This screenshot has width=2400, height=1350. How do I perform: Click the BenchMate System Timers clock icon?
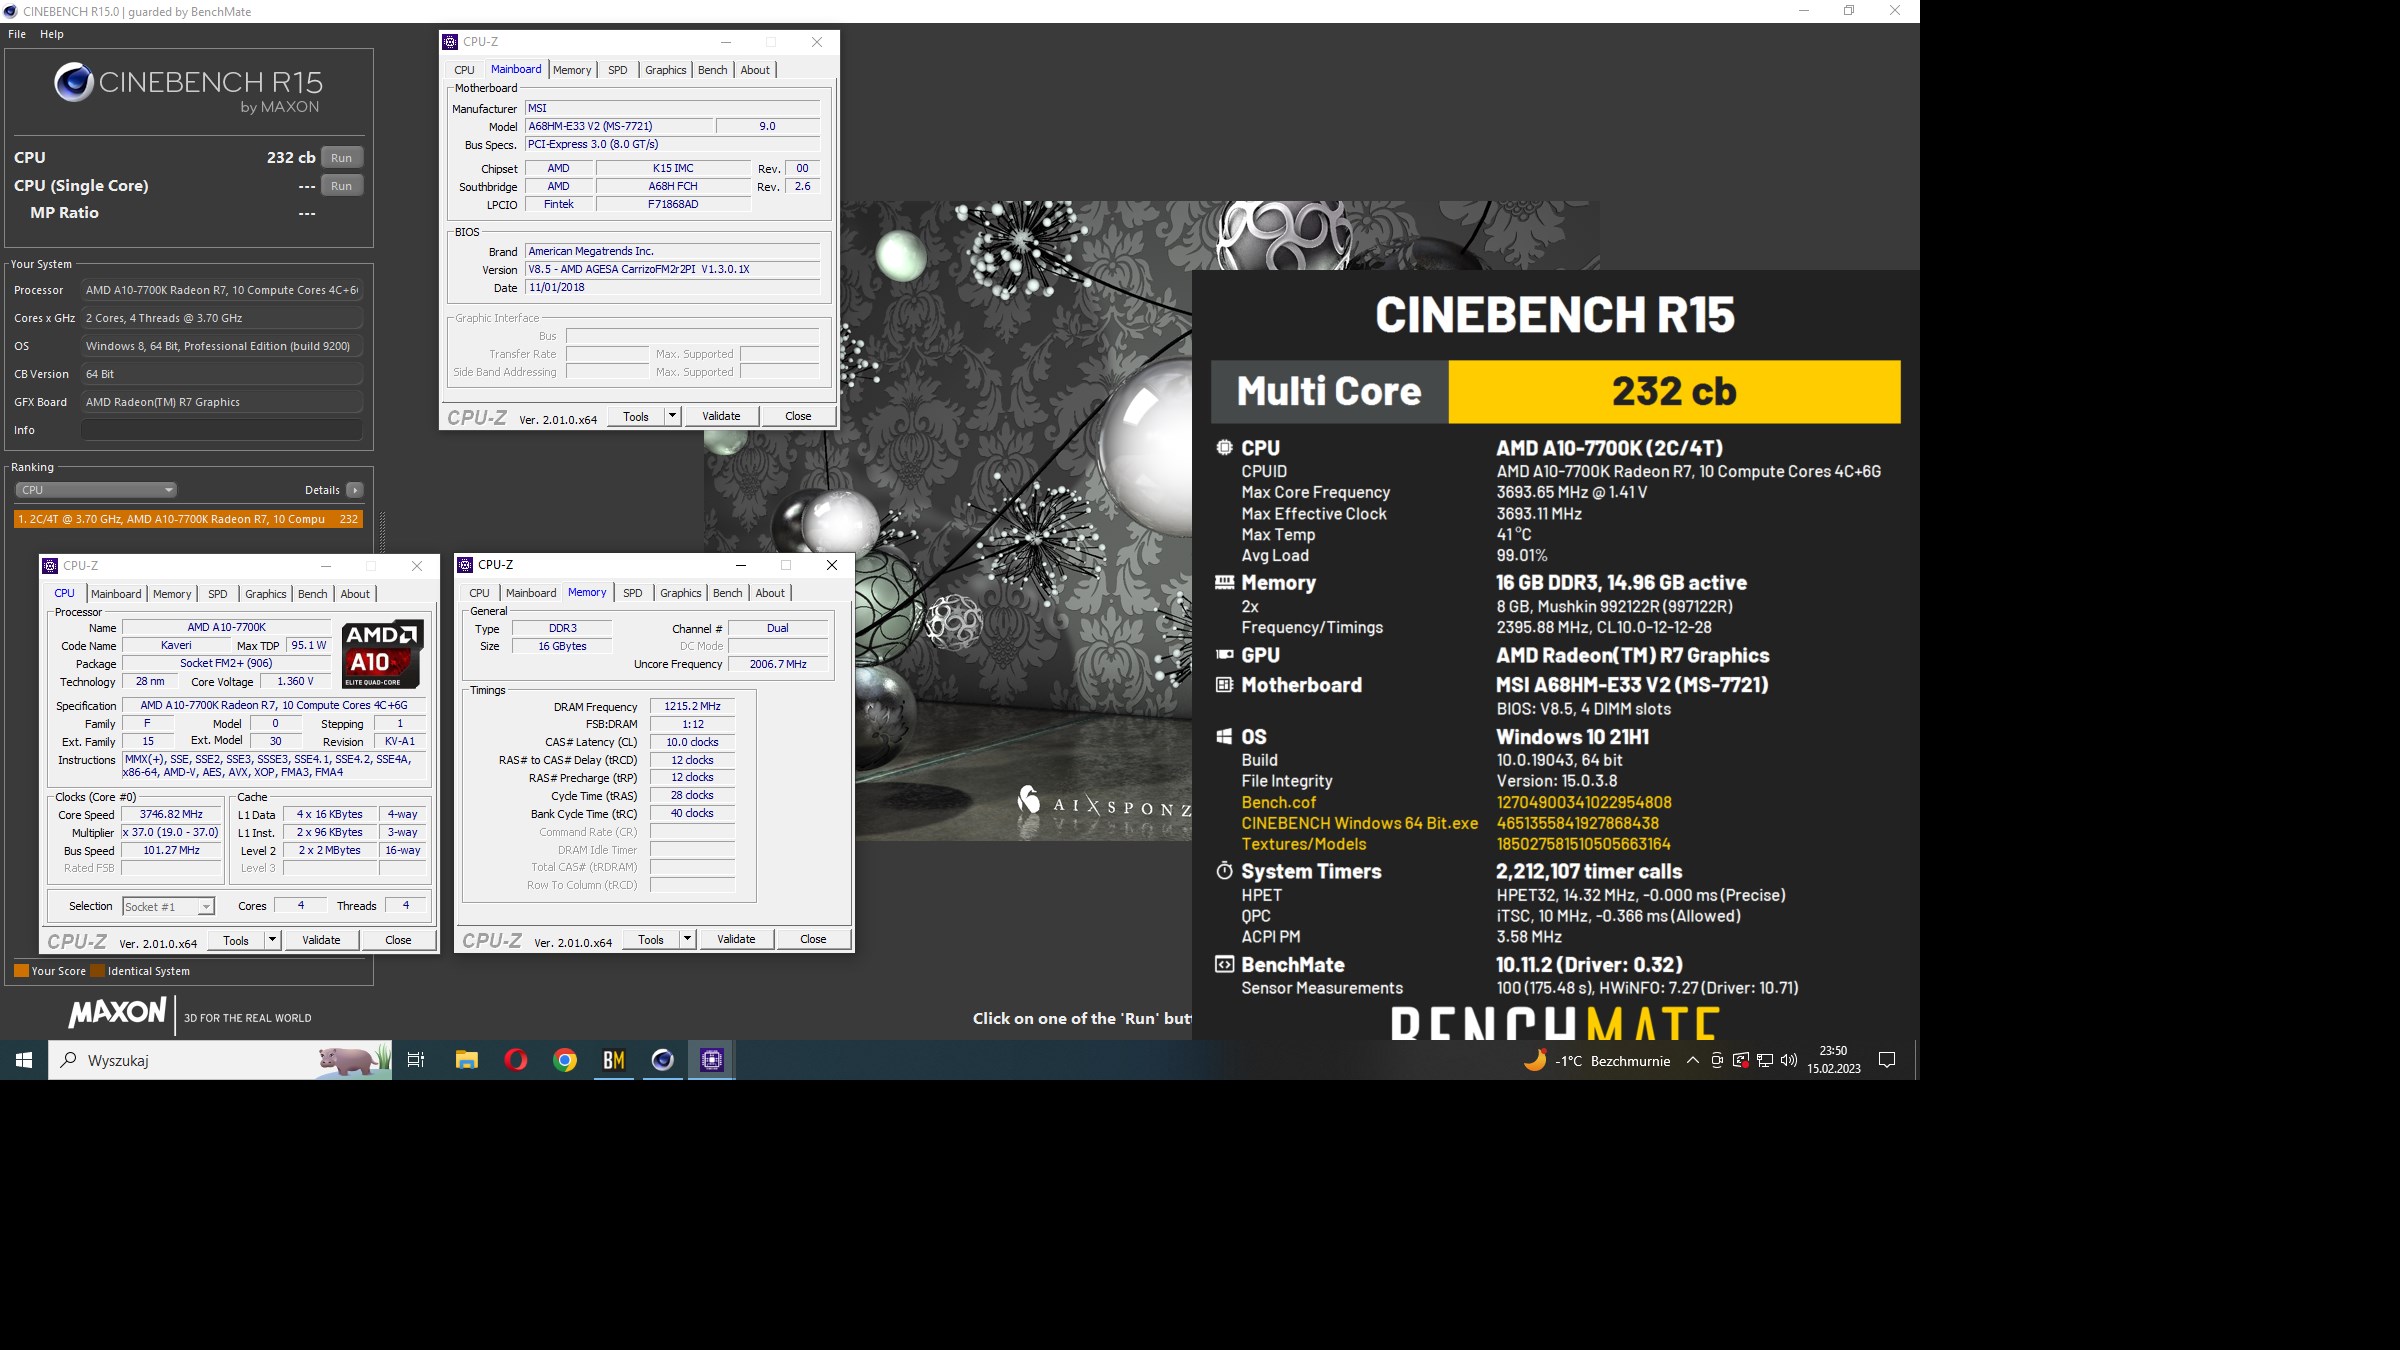point(1224,871)
